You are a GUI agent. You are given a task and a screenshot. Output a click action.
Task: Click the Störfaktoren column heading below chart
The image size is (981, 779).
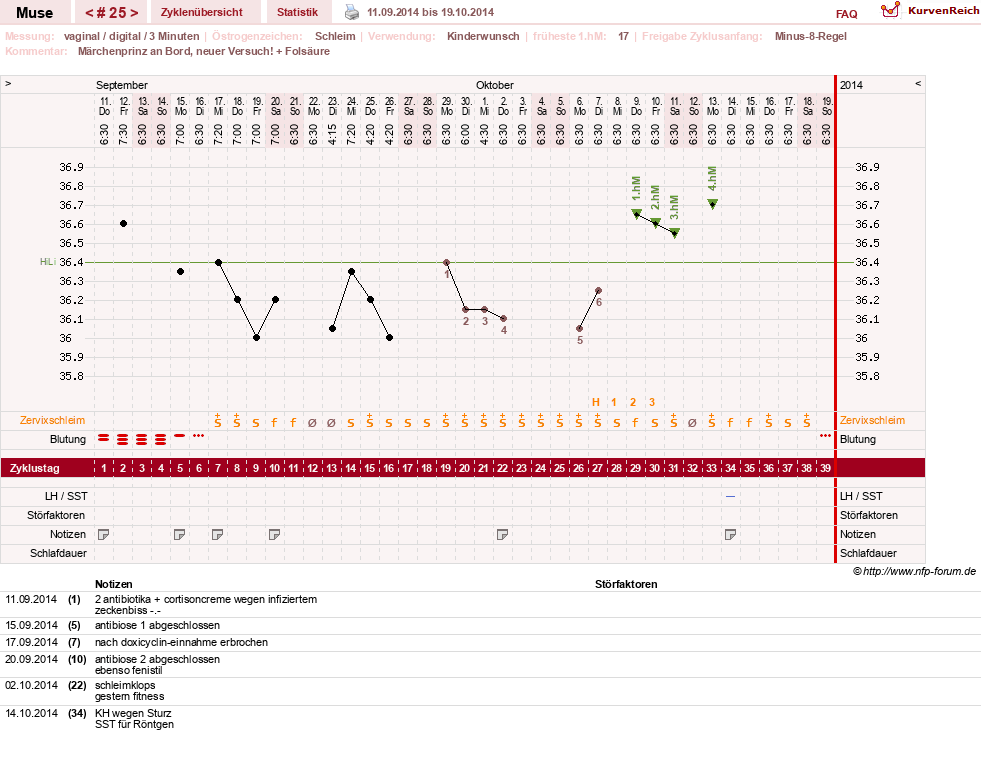pos(626,584)
